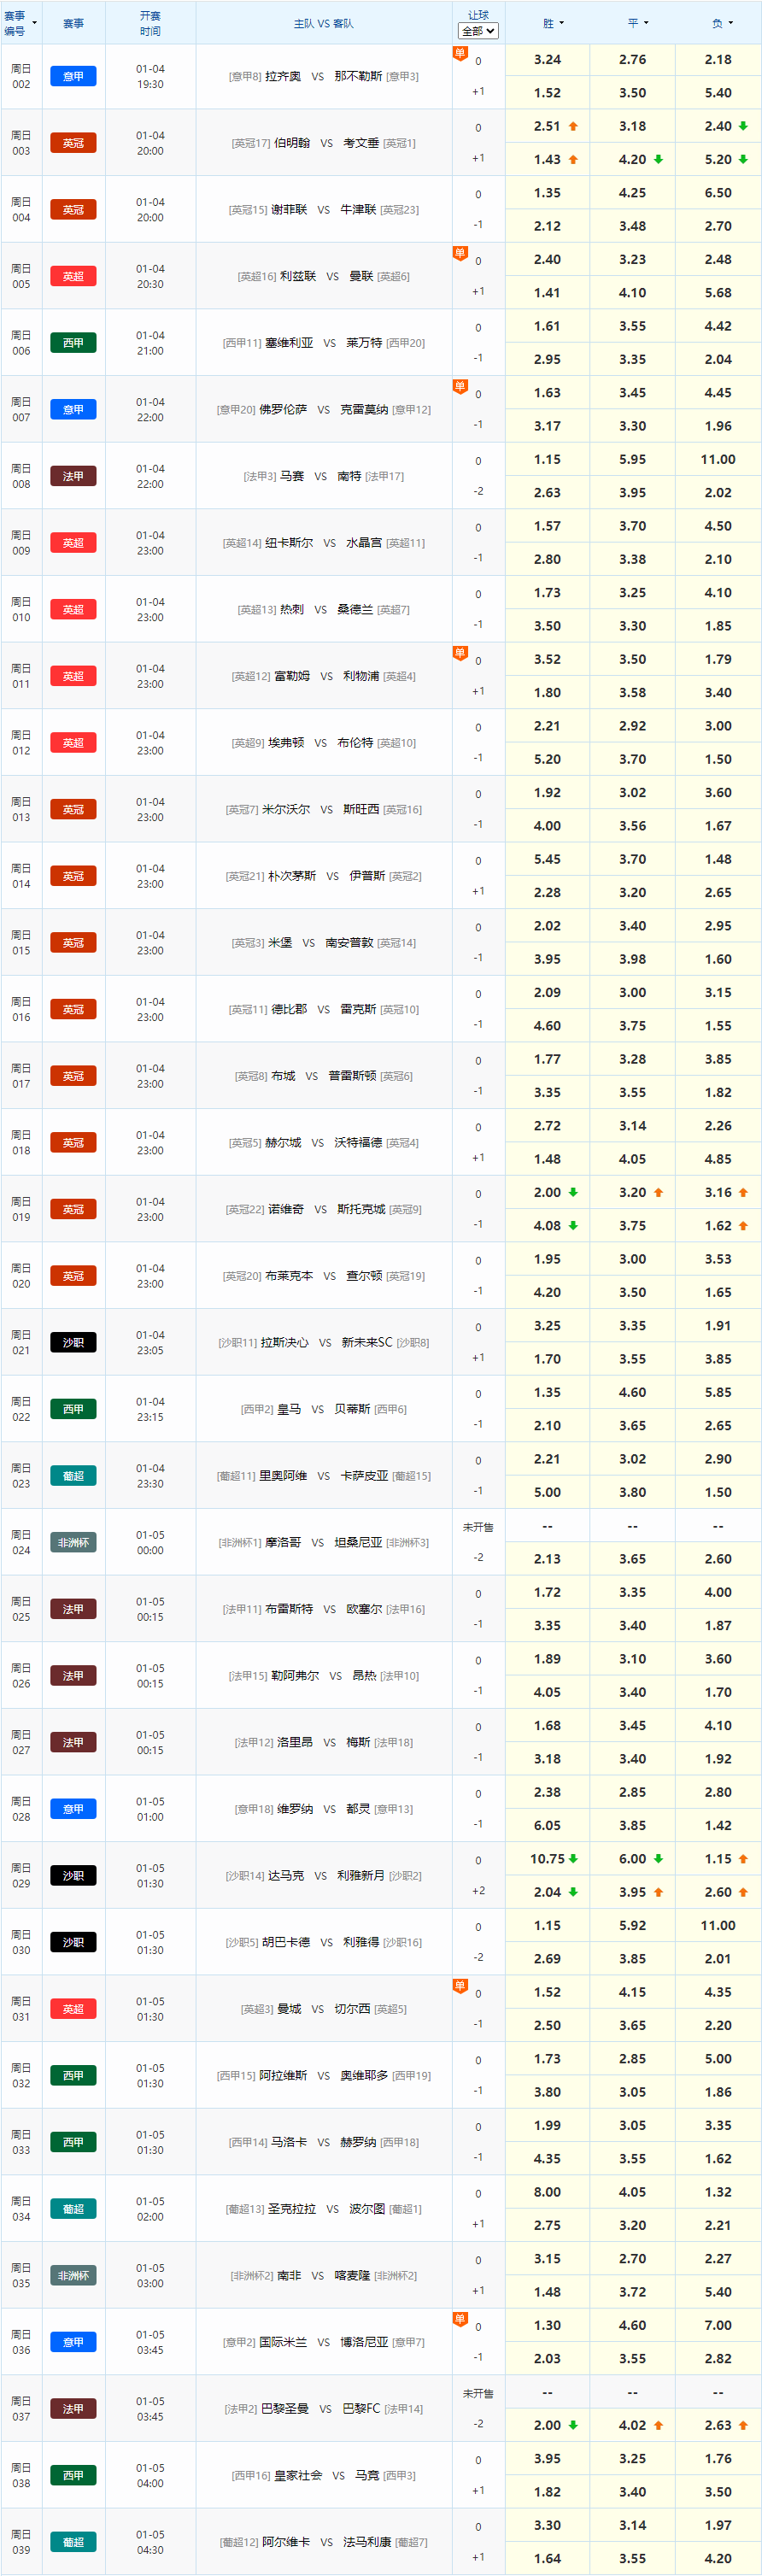Open the 曼联 team link
This screenshot has width=762, height=2576.
coord(361,276)
